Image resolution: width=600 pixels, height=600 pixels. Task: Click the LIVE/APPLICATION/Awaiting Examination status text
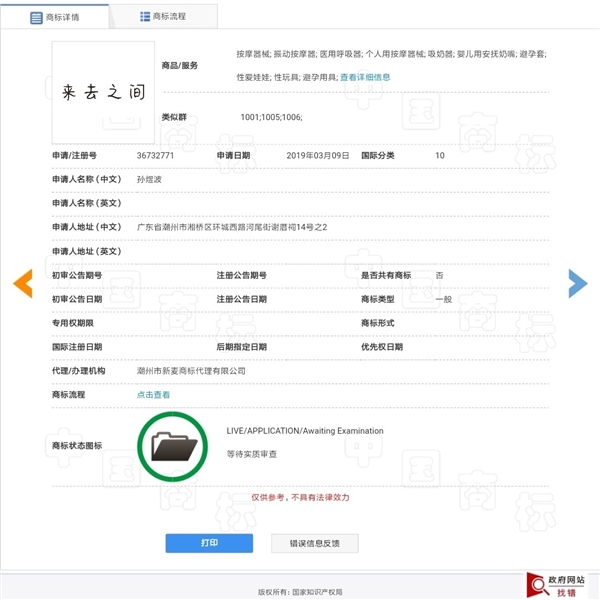click(305, 431)
